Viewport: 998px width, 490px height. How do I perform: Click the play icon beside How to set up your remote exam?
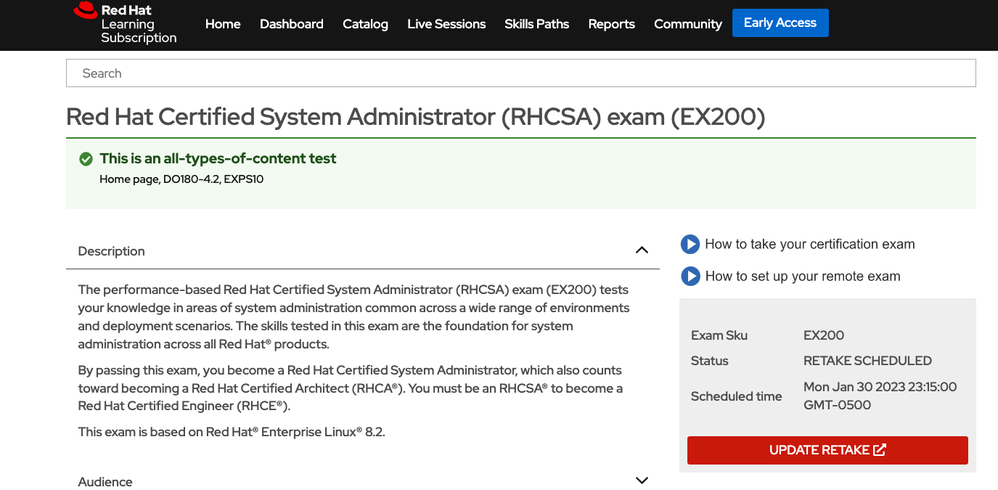[690, 276]
